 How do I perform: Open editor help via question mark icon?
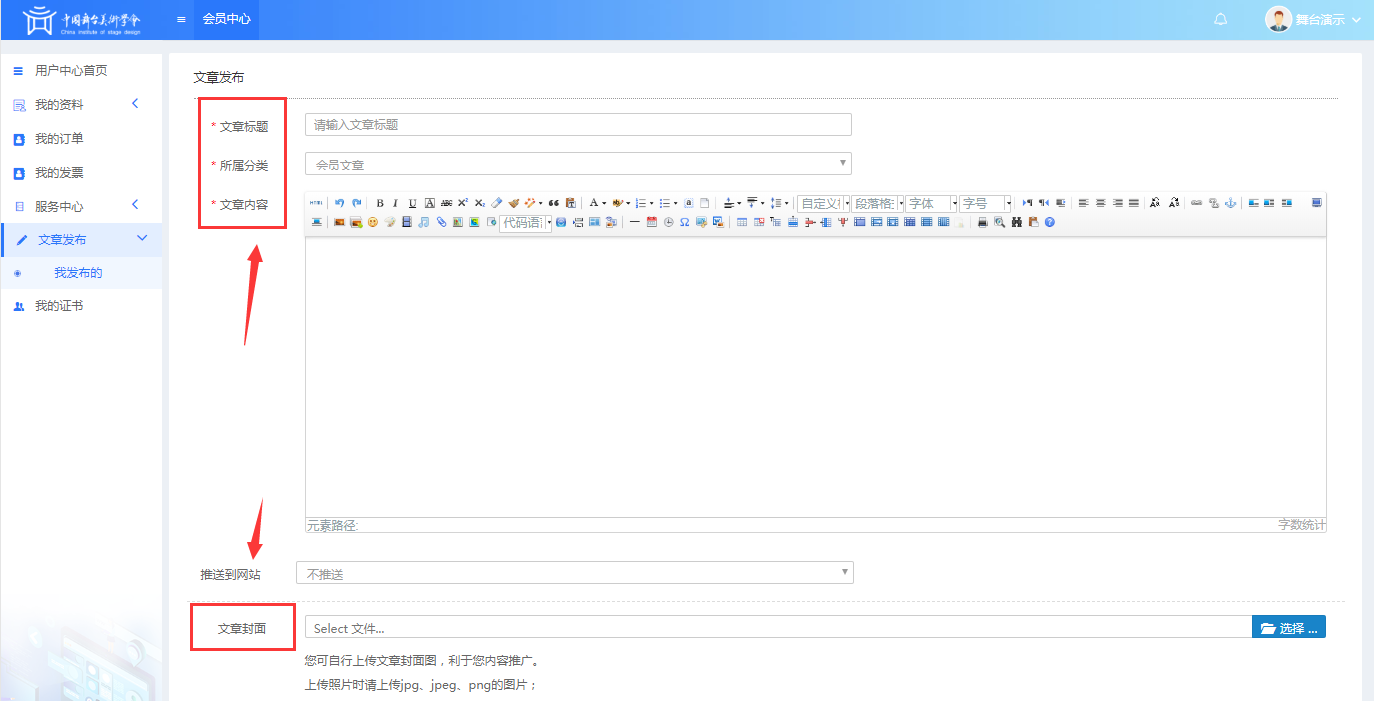pyautogui.click(x=1050, y=222)
